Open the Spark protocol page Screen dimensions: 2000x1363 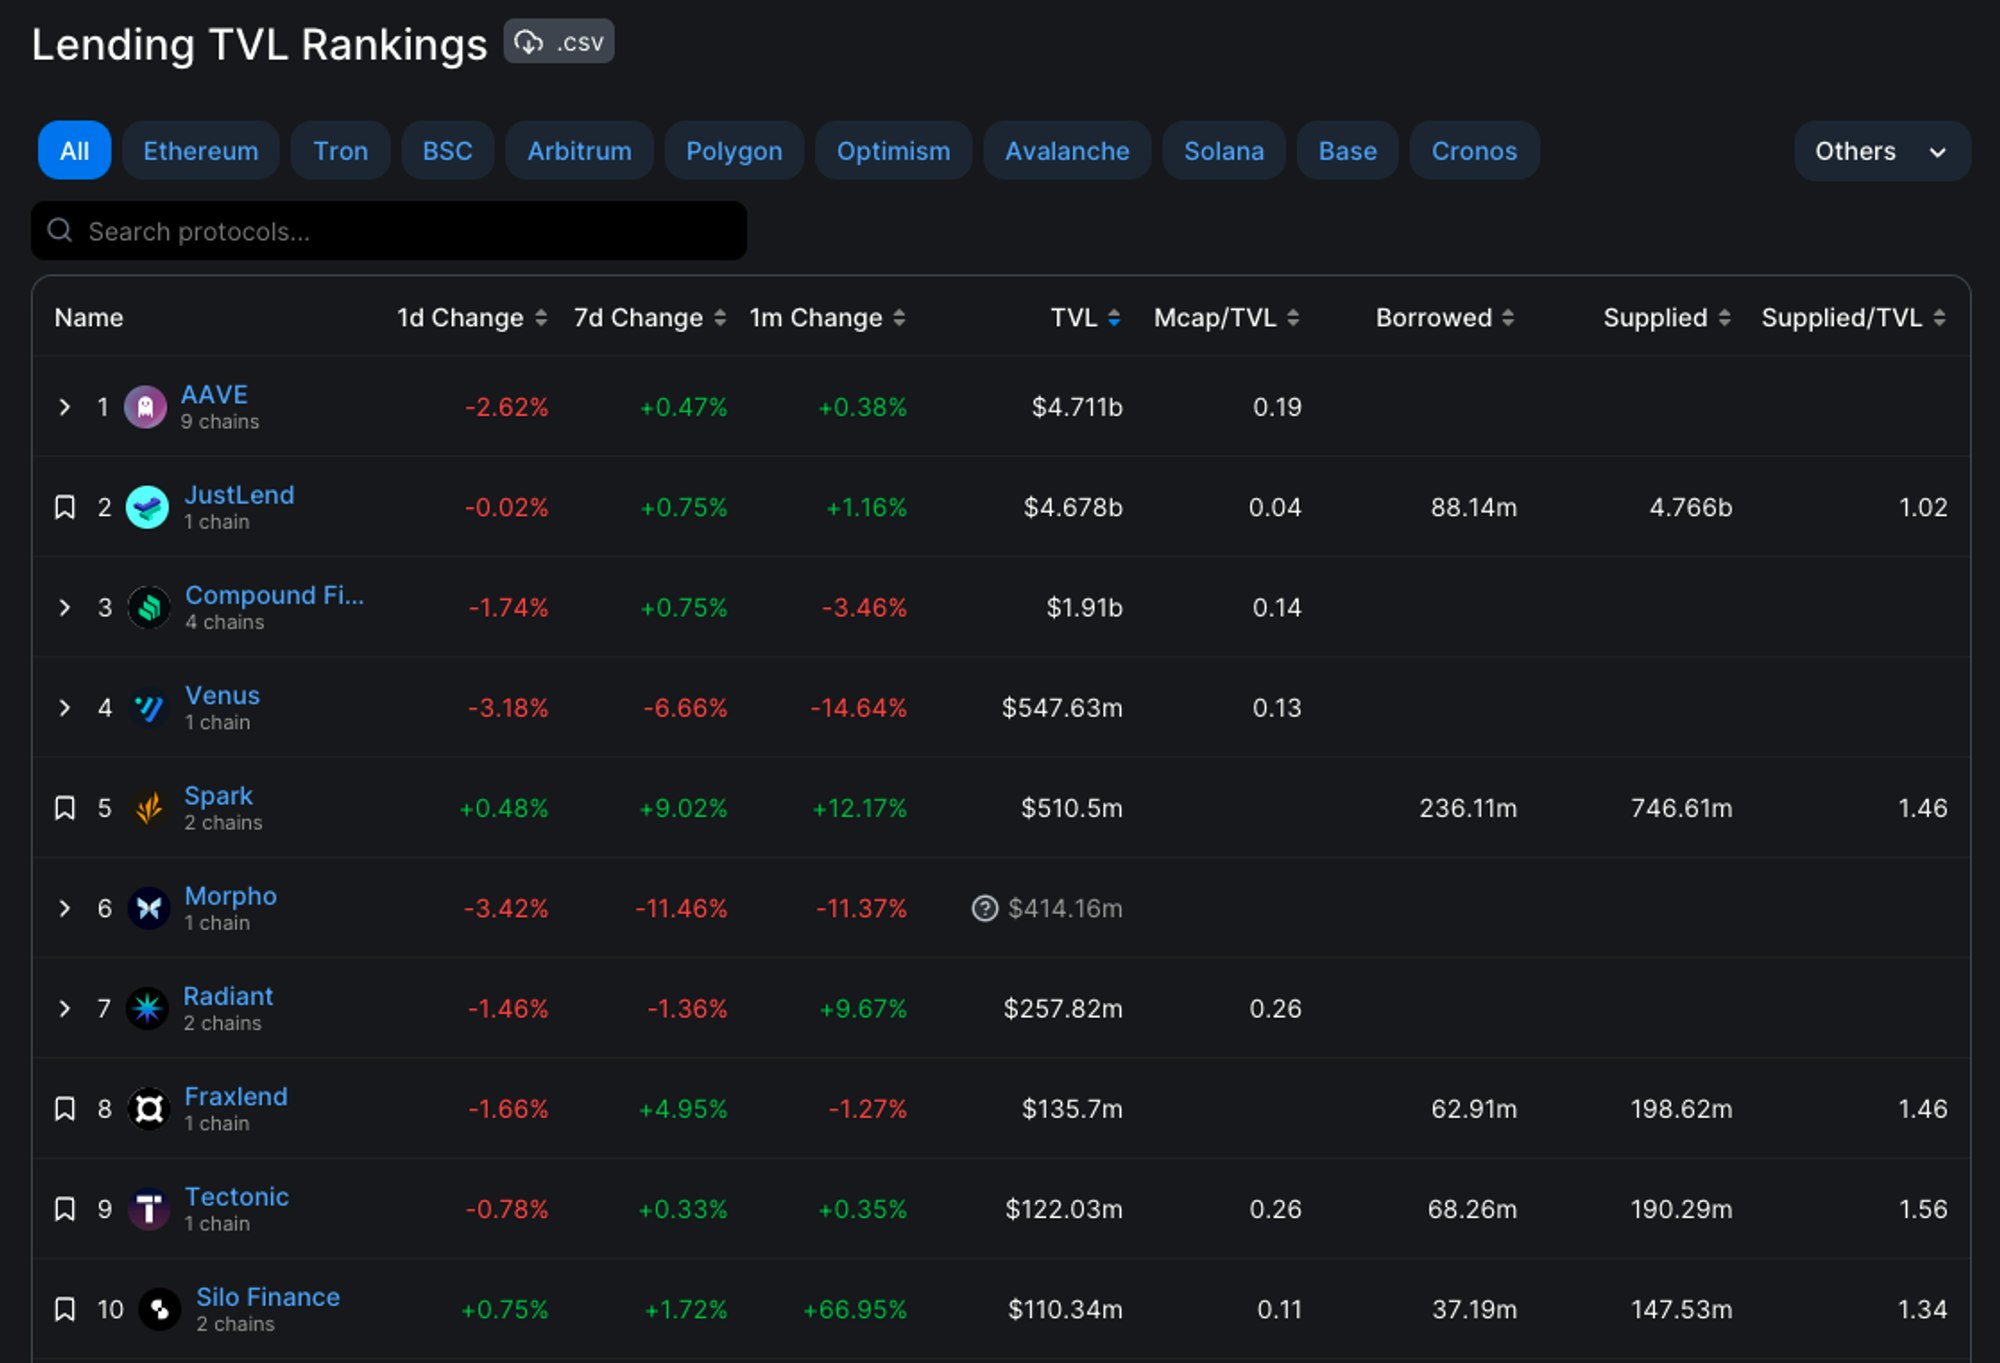point(218,796)
